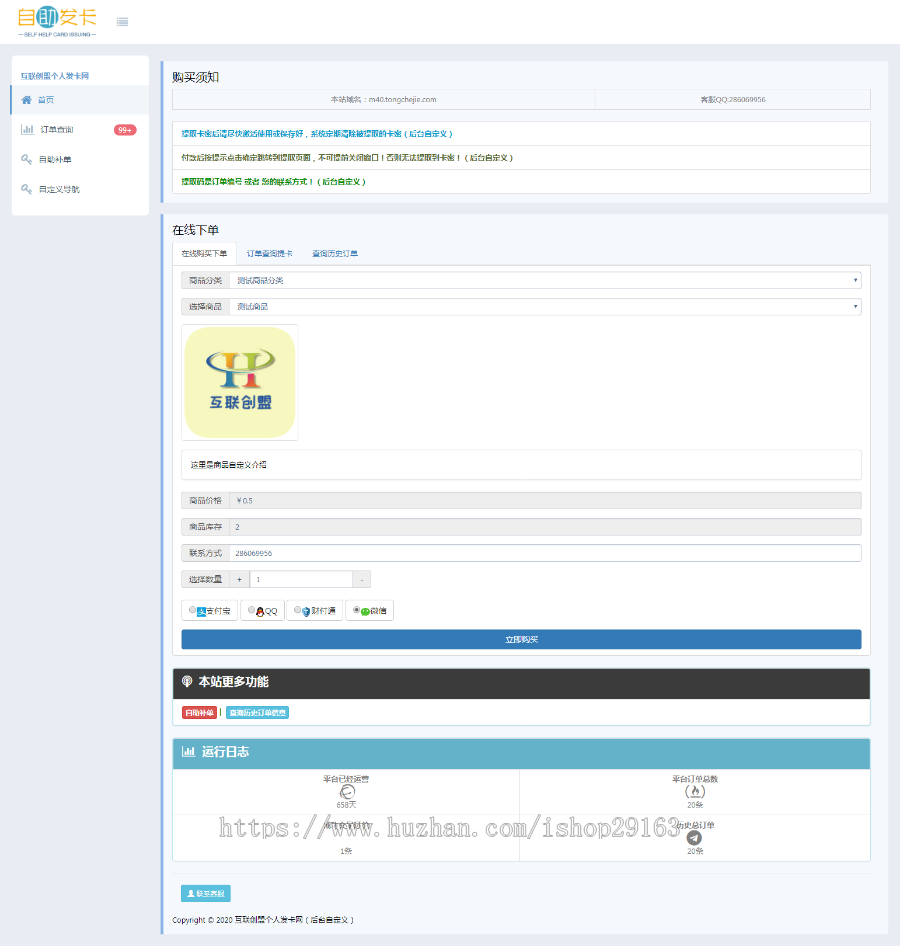Image resolution: width=900 pixels, height=946 pixels.
Task: Switch to the 订单查询提卡 tab
Action: click(x=270, y=253)
